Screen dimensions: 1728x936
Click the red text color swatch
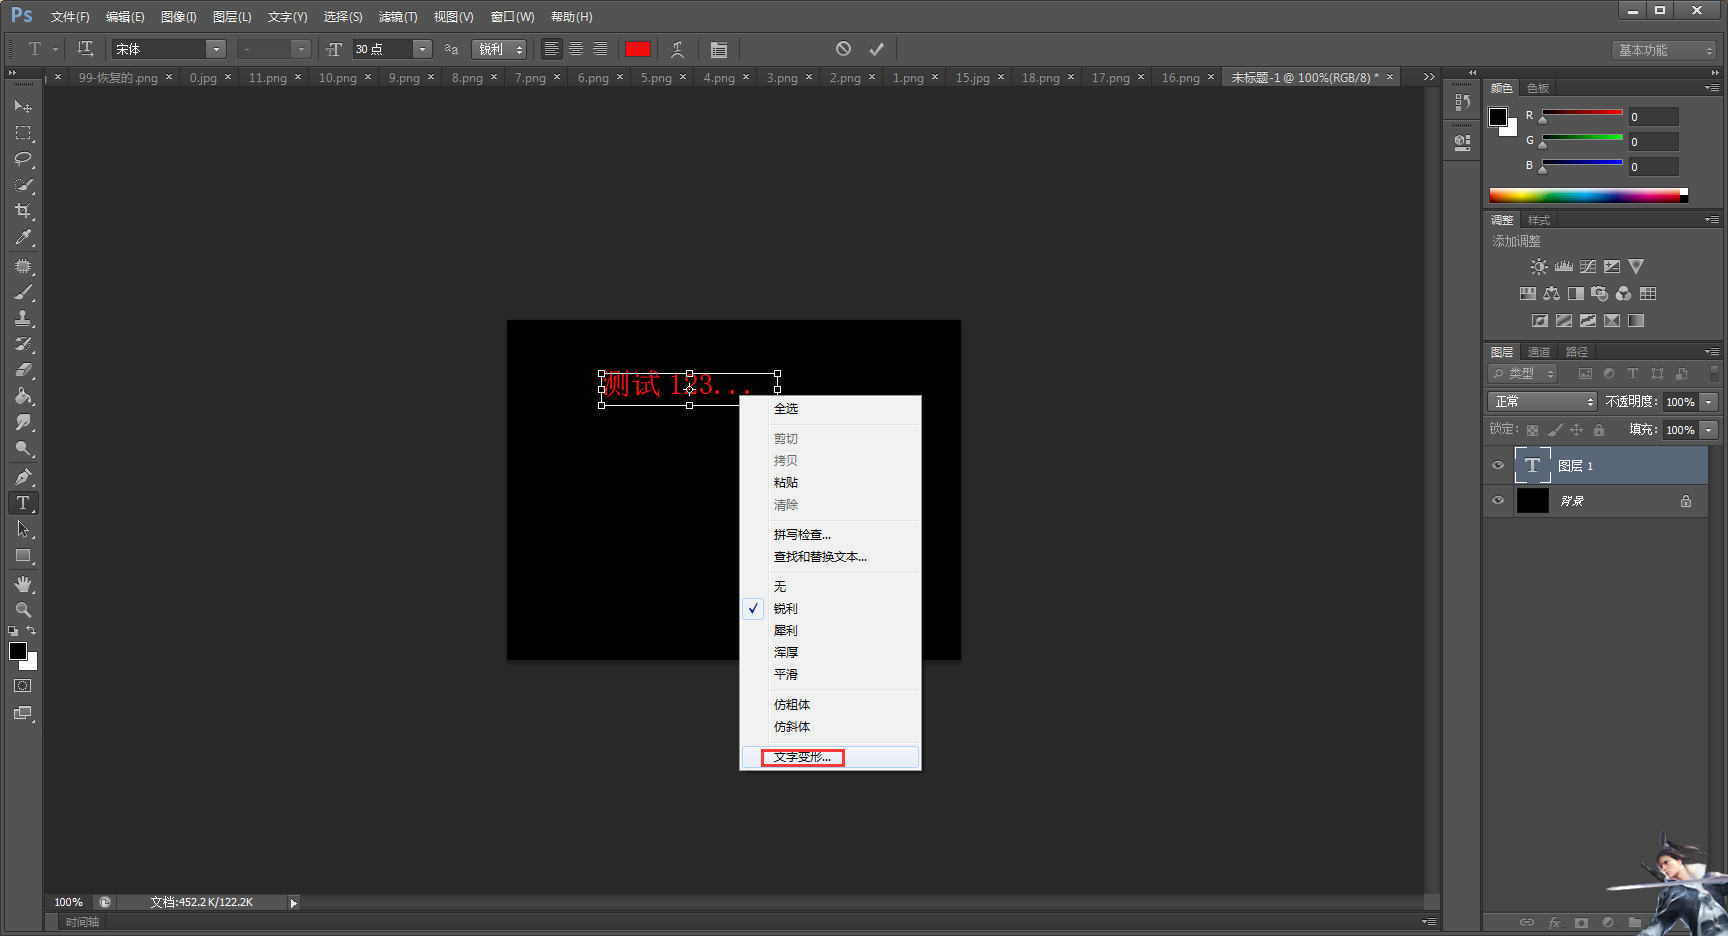click(x=637, y=49)
